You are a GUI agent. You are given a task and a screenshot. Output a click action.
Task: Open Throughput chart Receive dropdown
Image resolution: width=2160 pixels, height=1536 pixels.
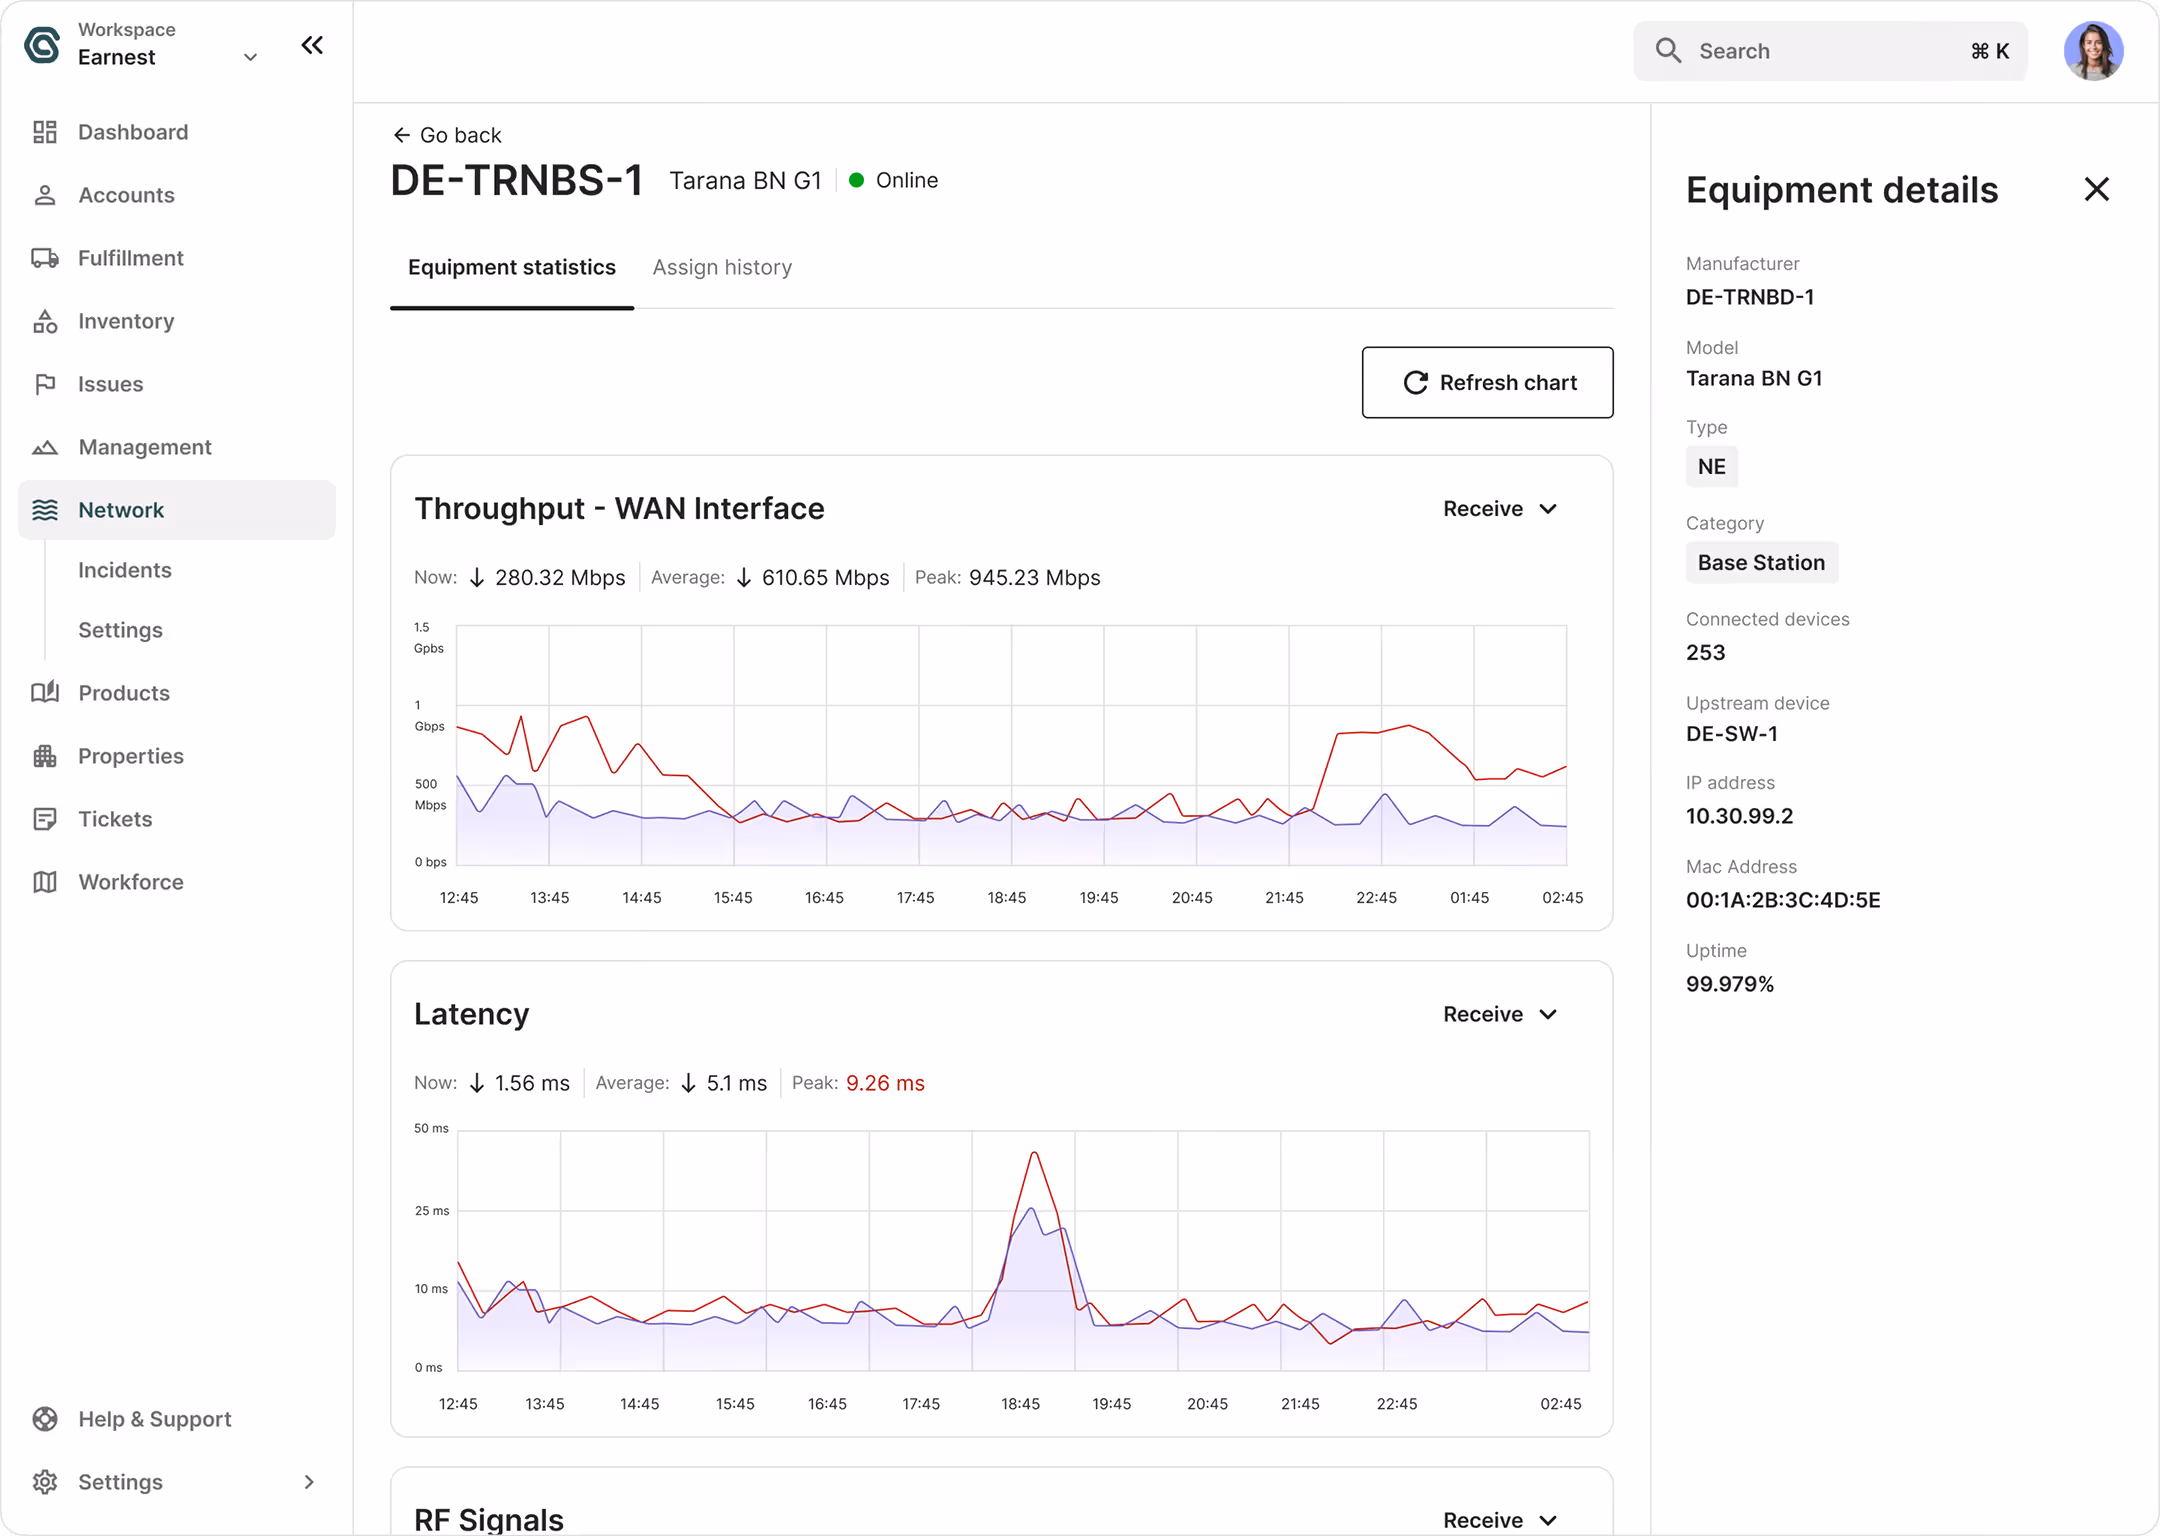1499,509
